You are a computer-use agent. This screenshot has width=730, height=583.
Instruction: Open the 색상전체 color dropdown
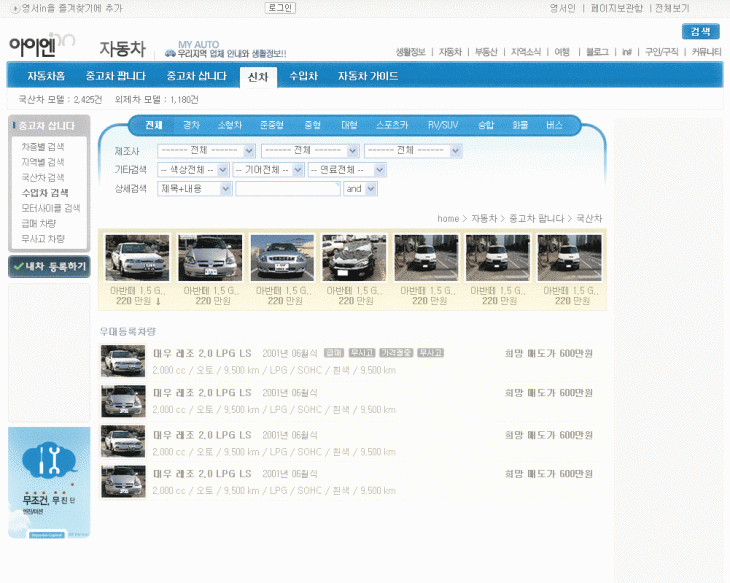(194, 170)
